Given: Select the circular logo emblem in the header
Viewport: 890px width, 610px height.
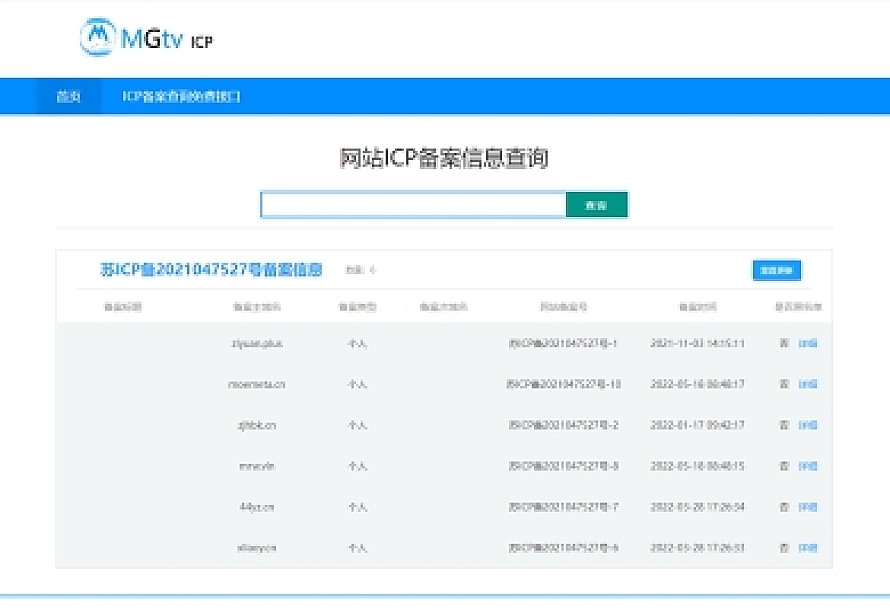Looking at the screenshot, I should (98, 37).
